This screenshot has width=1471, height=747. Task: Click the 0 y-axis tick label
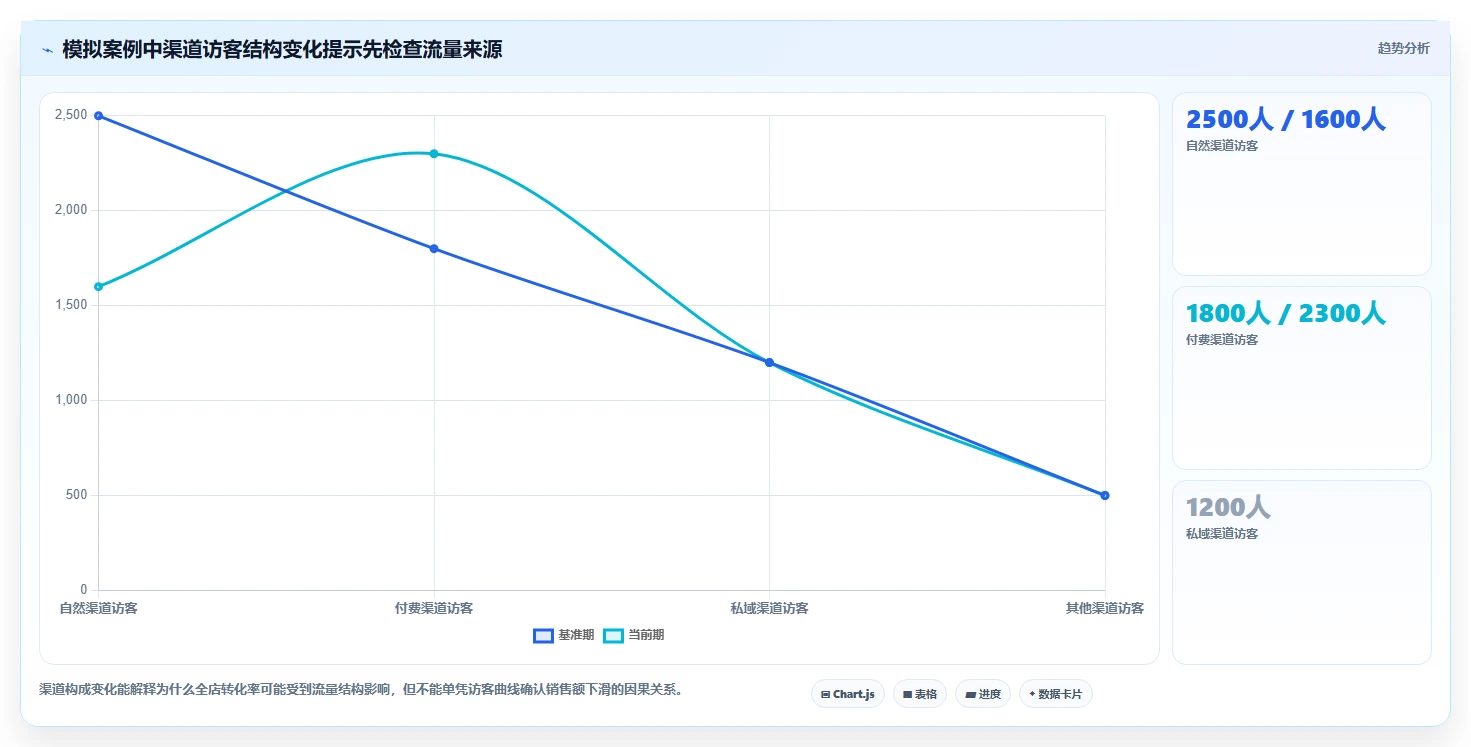(84, 590)
